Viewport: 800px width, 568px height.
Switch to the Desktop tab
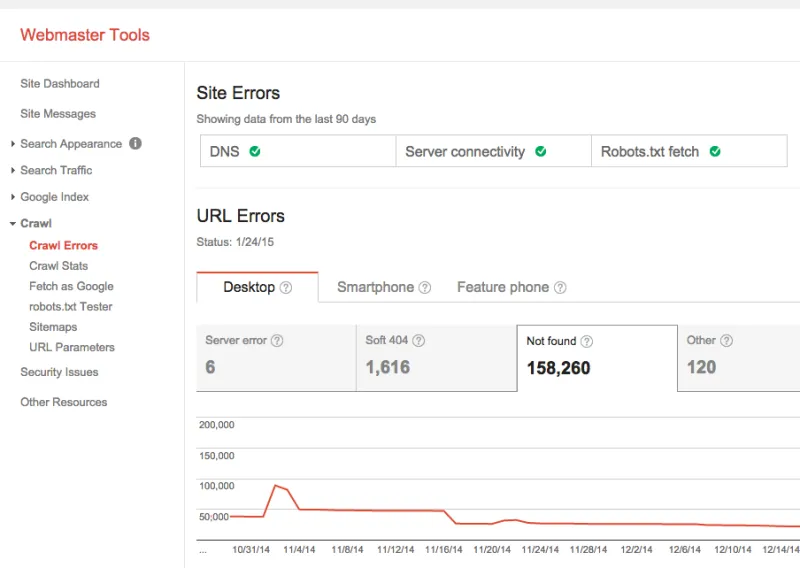257,287
